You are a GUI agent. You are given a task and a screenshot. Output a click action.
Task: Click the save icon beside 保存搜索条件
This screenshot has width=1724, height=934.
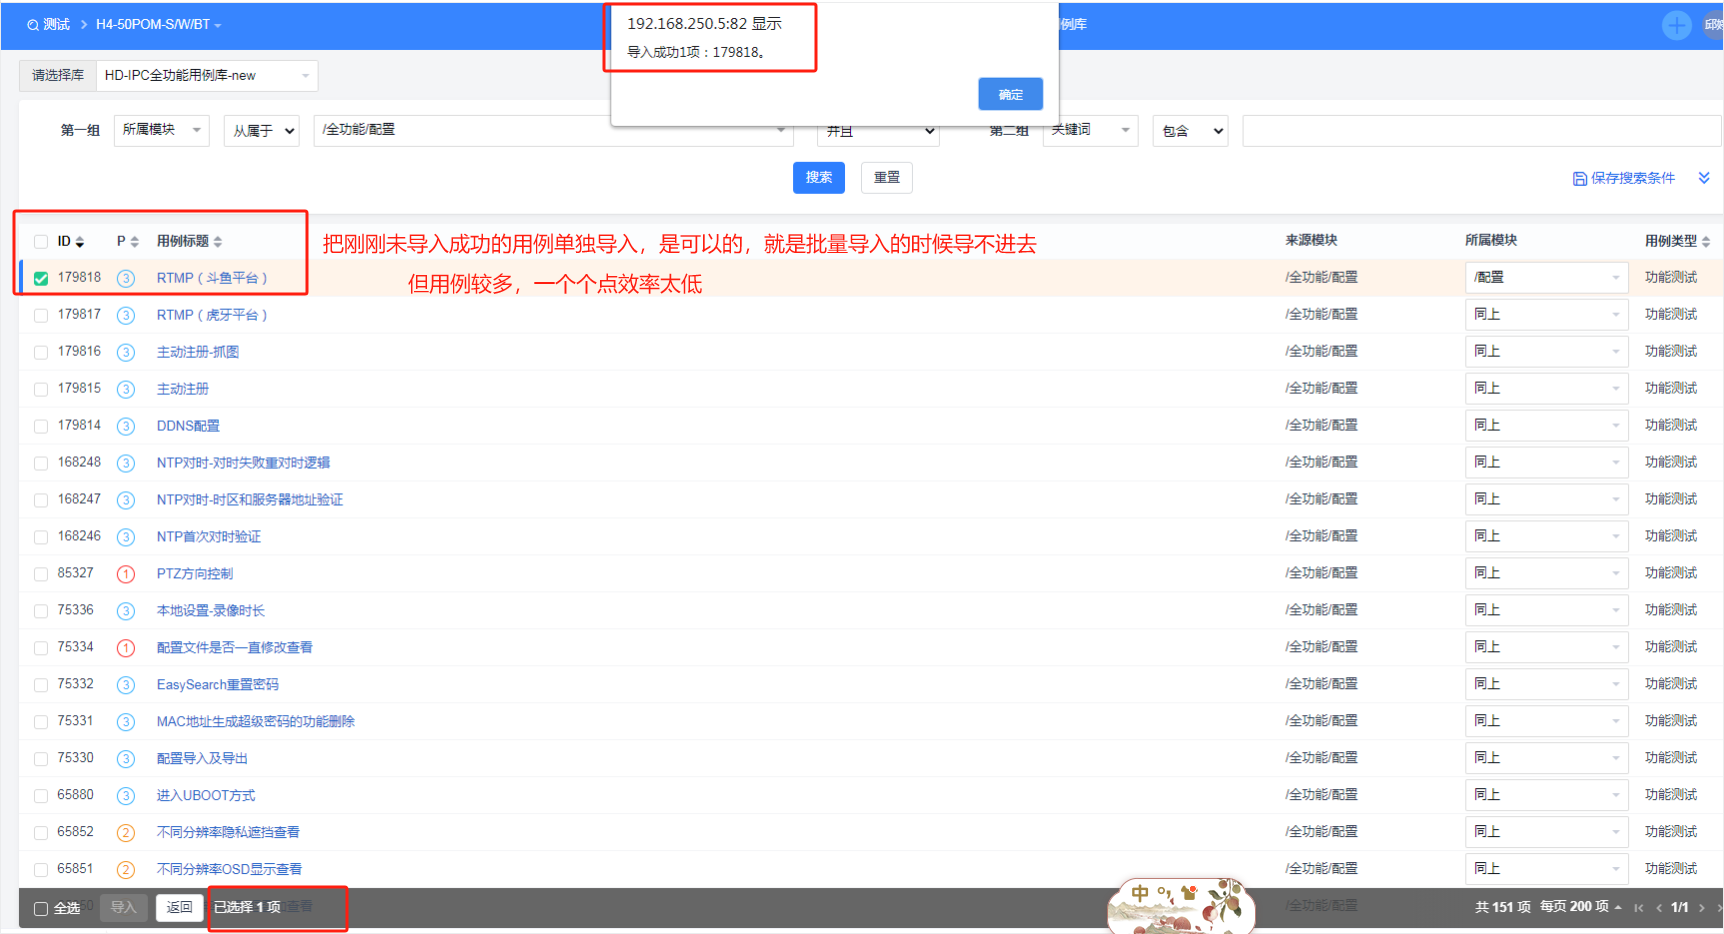tap(1580, 179)
